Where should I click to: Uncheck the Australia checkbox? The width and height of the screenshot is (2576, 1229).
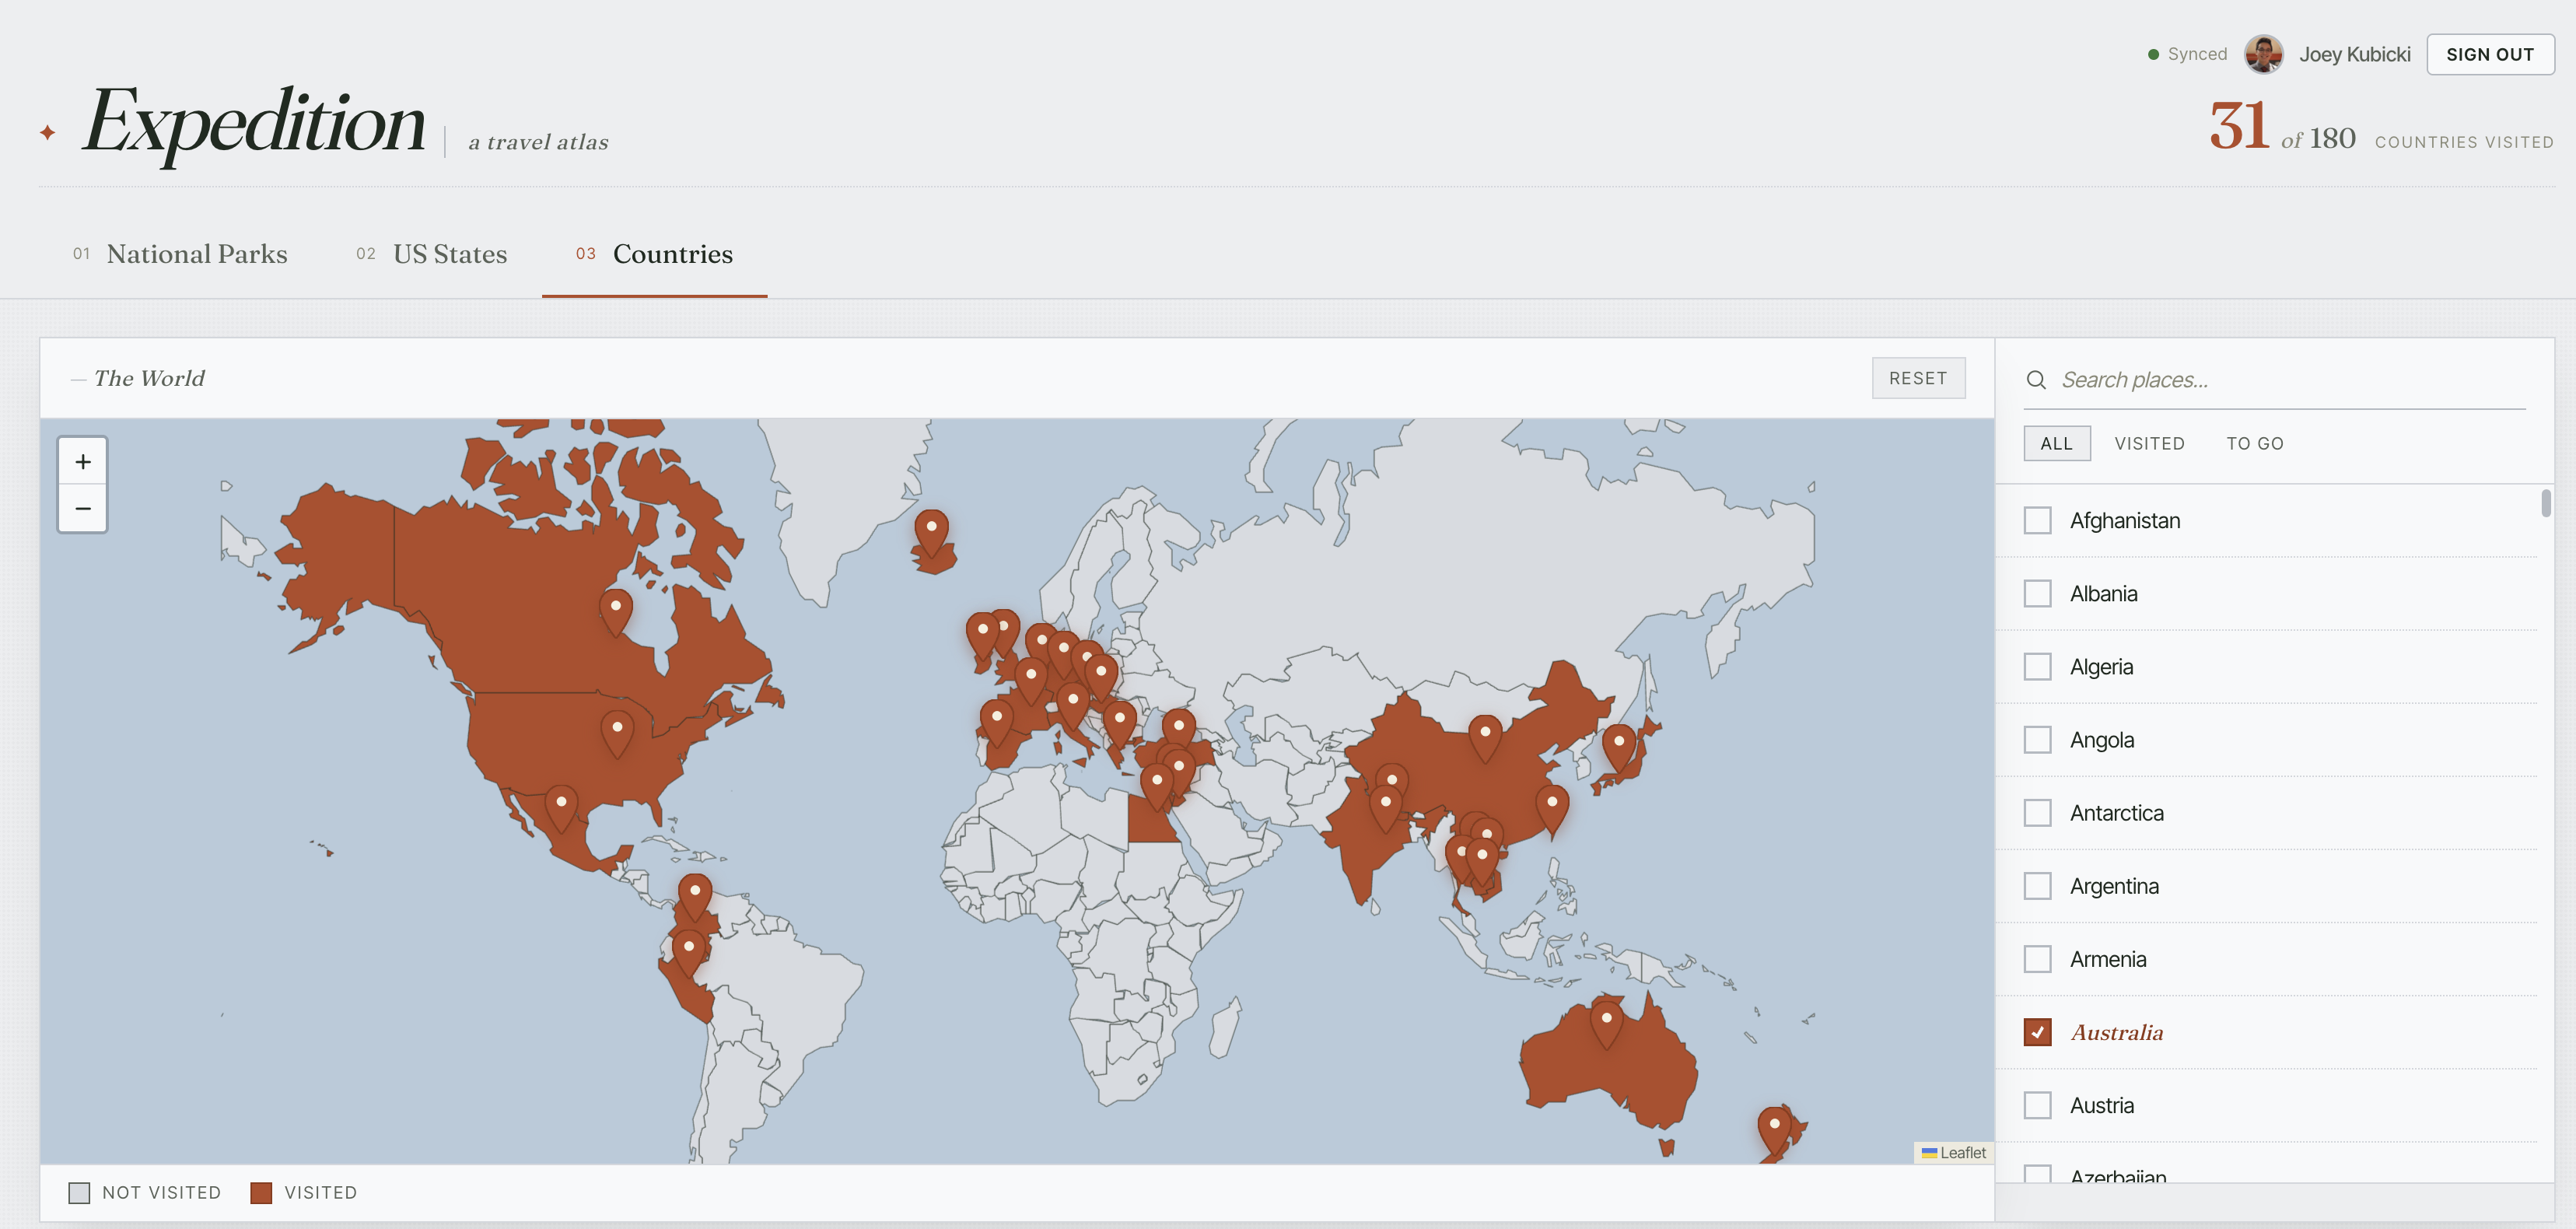[2037, 1032]
